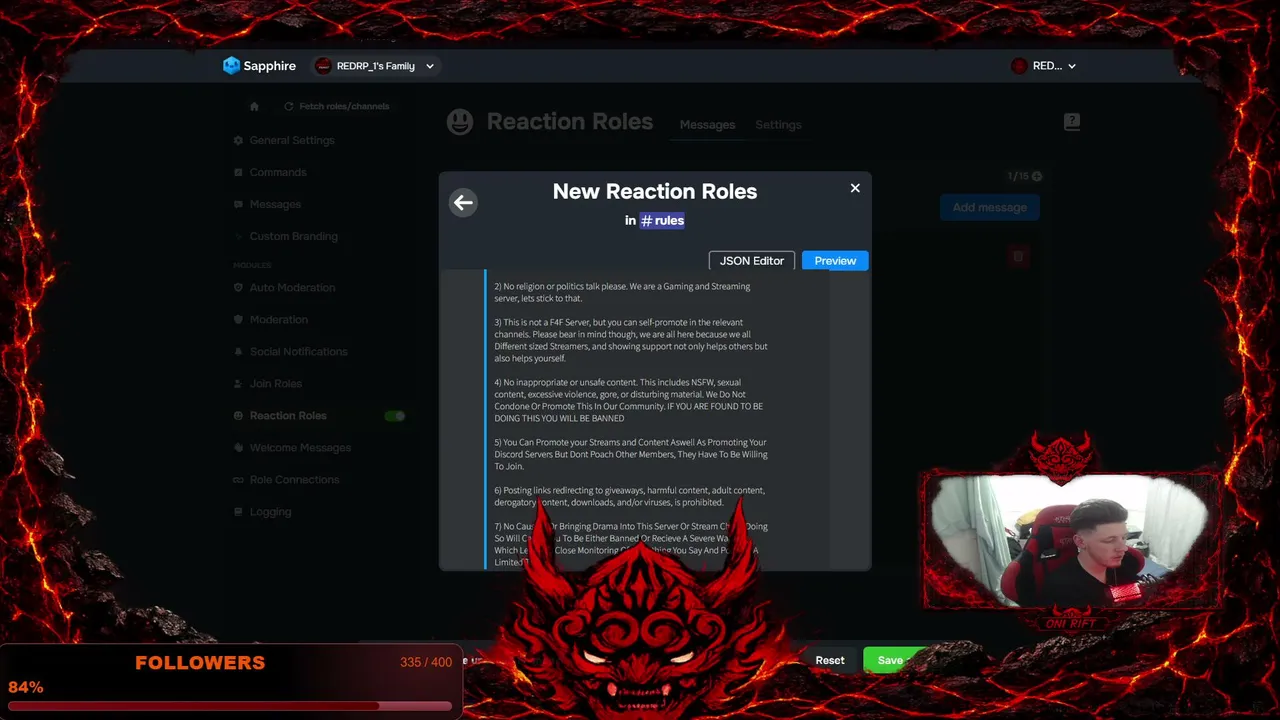Click the General Settings gear icon
1280x720 pixels.
(x=238, y=140)
